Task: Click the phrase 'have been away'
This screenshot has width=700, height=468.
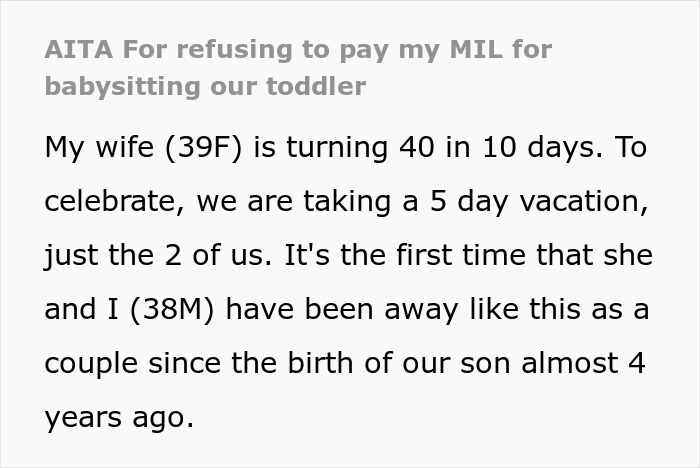Action: pos(342,309)
